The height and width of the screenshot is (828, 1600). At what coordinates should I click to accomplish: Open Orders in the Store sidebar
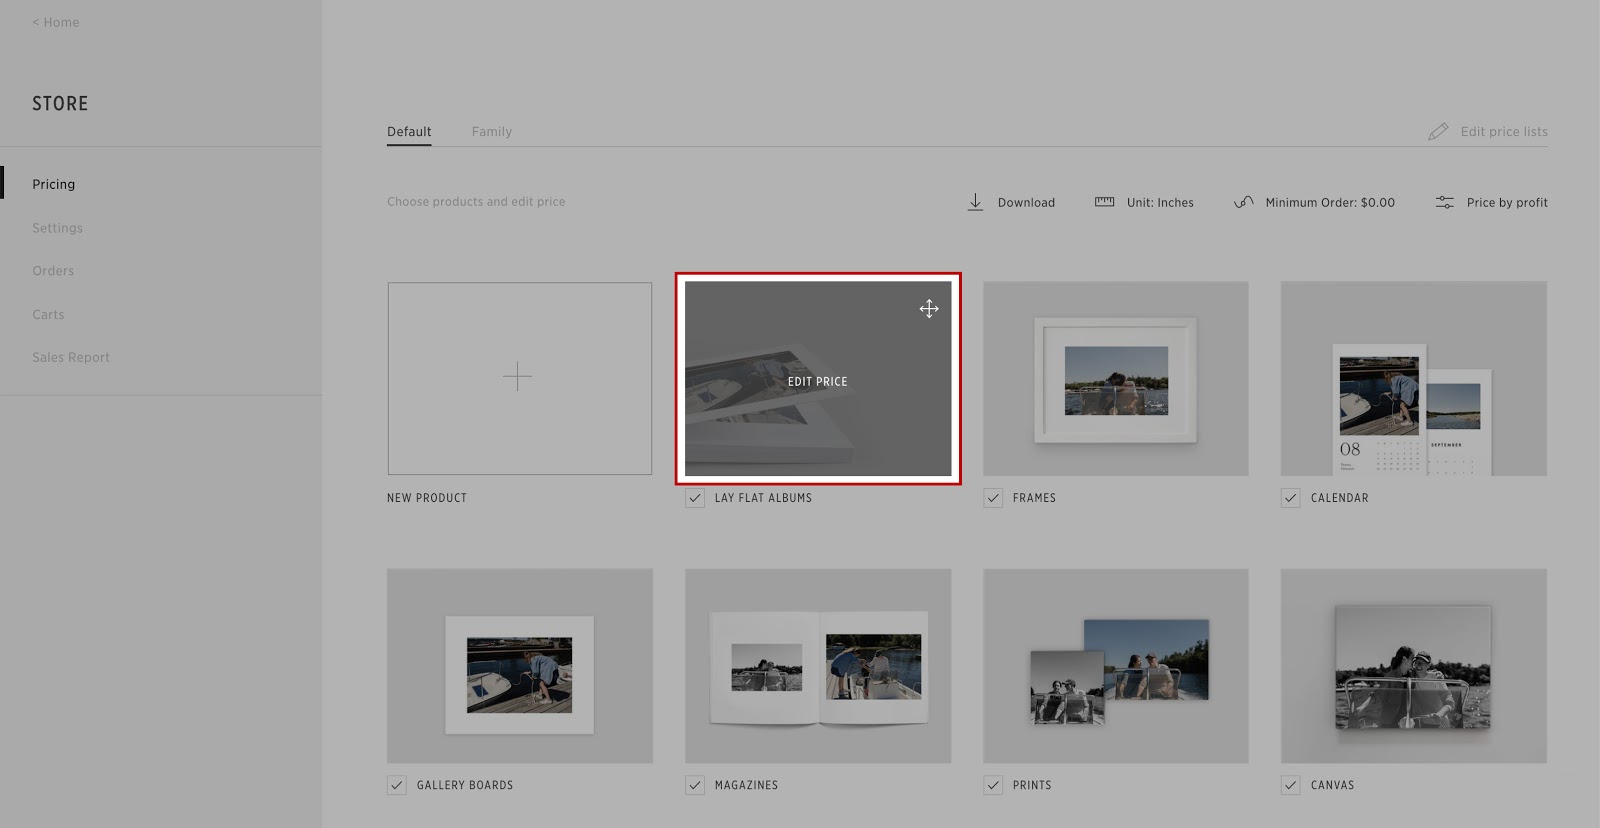coord(53,271)
